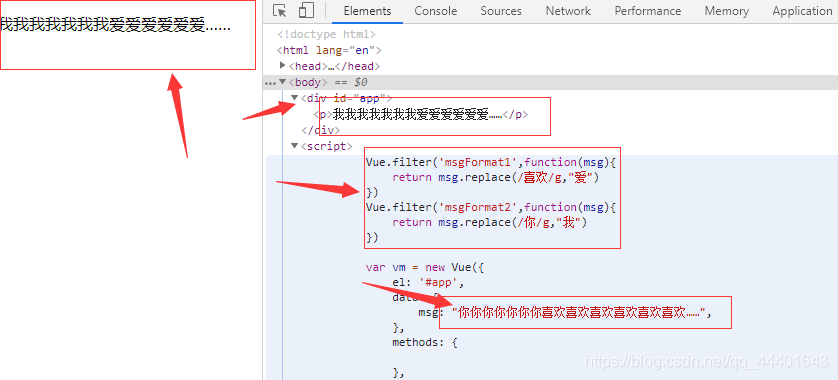This screenshot has height=380, width=838.
Task: Switch to the Network tab
Action: click(x=568, y=11)
